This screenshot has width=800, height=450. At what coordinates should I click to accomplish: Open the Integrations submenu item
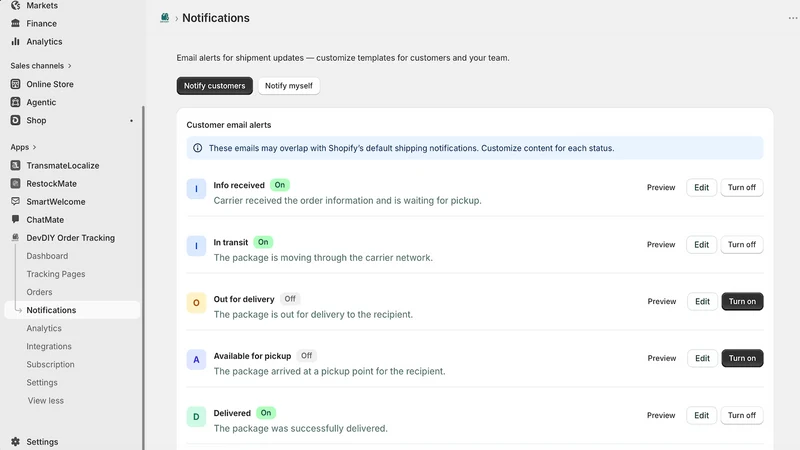tap(49, 346)
